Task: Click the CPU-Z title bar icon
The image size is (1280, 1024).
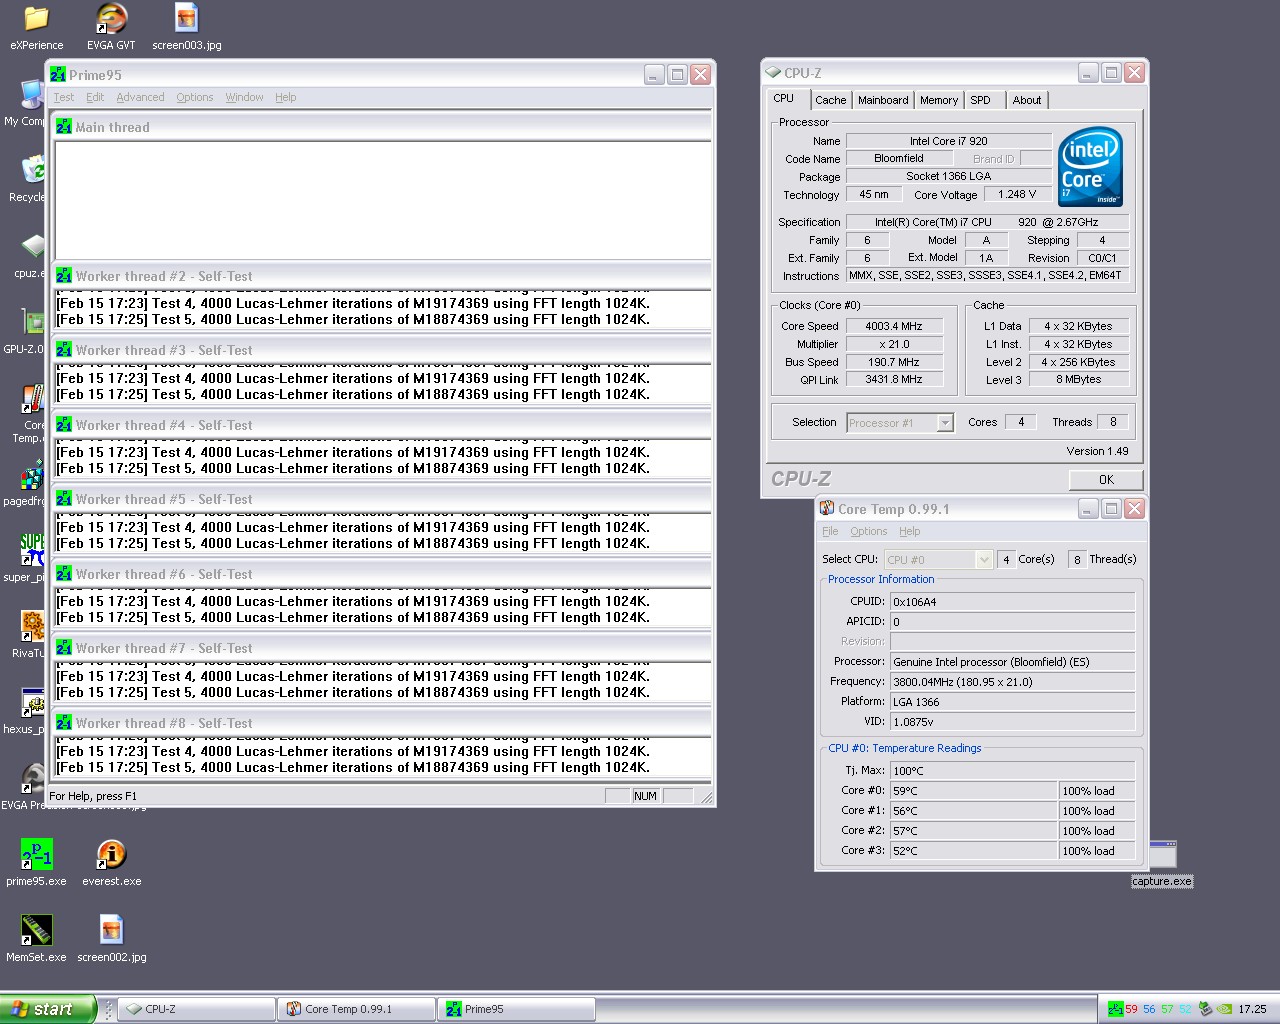Action: coord(773,73)
